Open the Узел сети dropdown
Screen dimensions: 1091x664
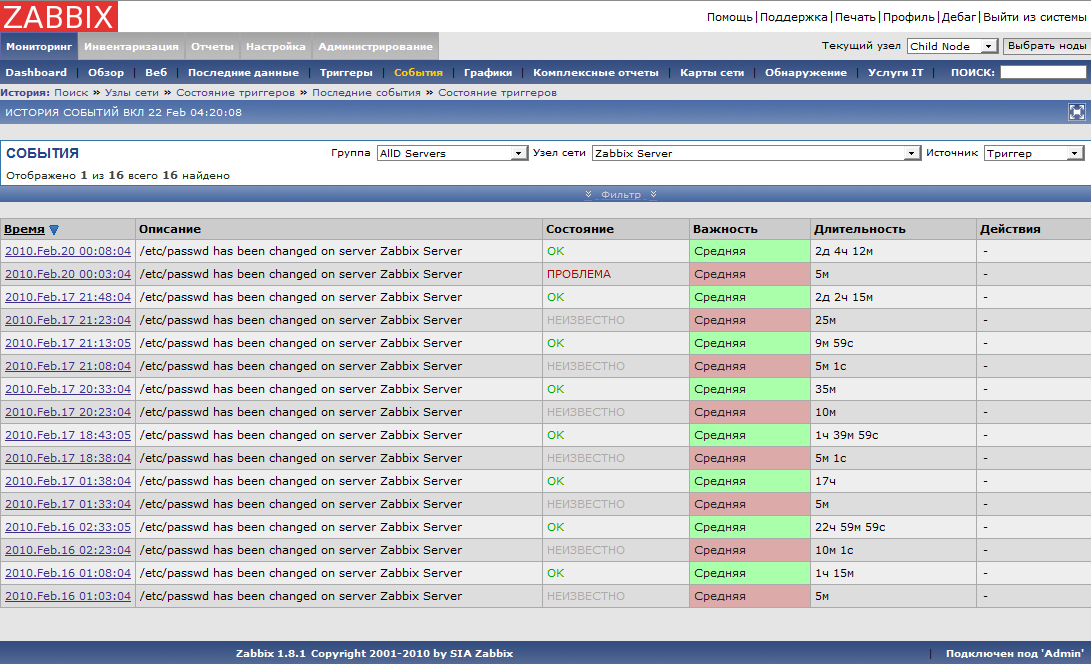point(756,153)
